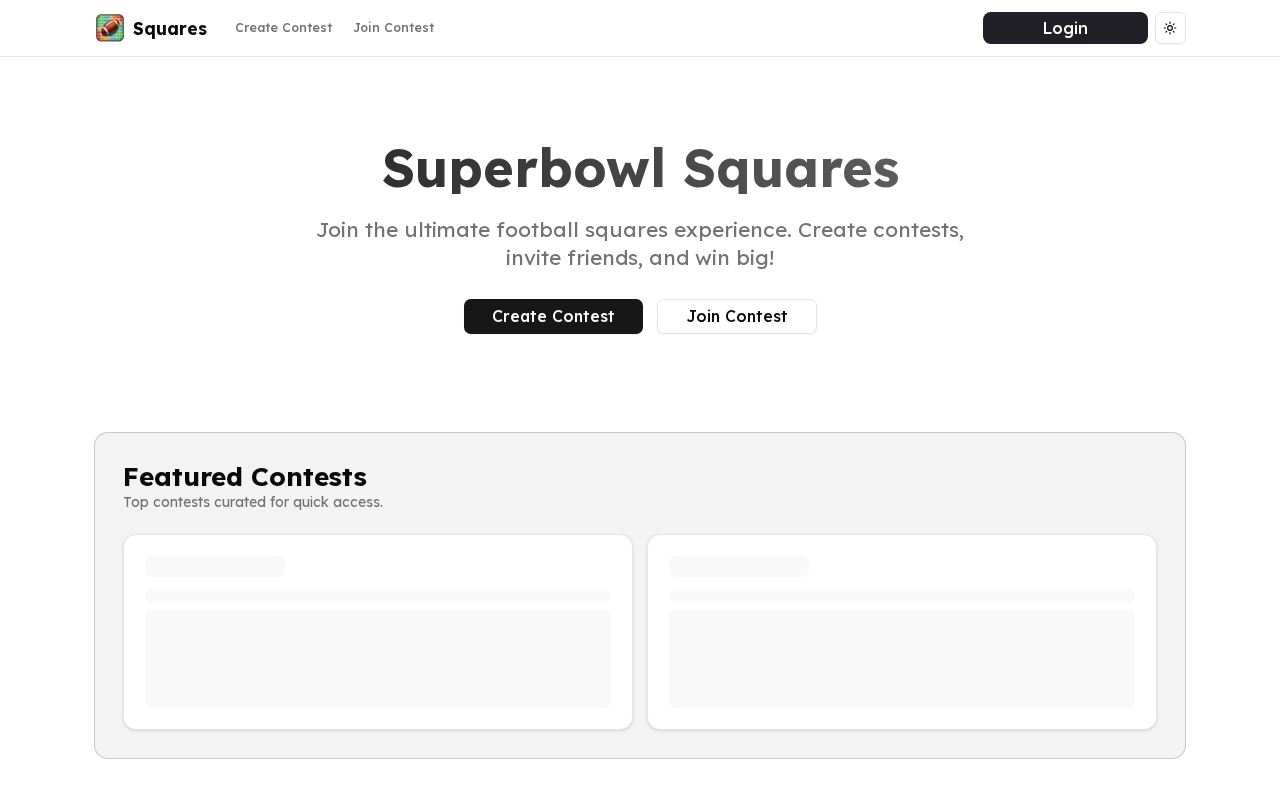This screenshot has width=1280, height=800.
Task: Open Create Contest in the navigation bar
Action: coord(283,28)
